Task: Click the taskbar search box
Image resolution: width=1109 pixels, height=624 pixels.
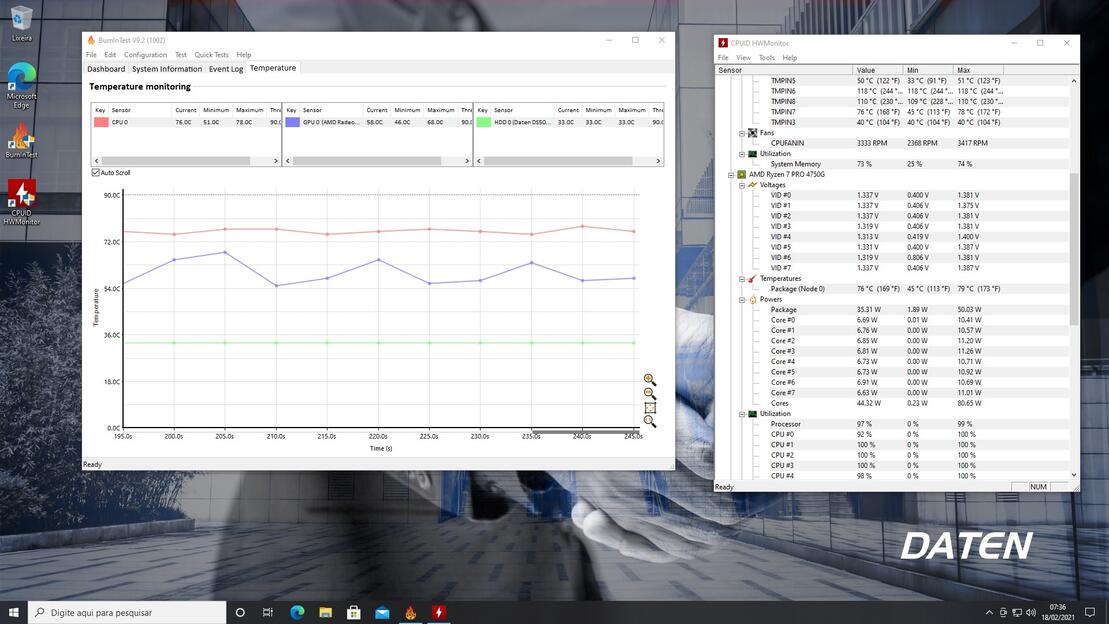Action: coord(127,612)
